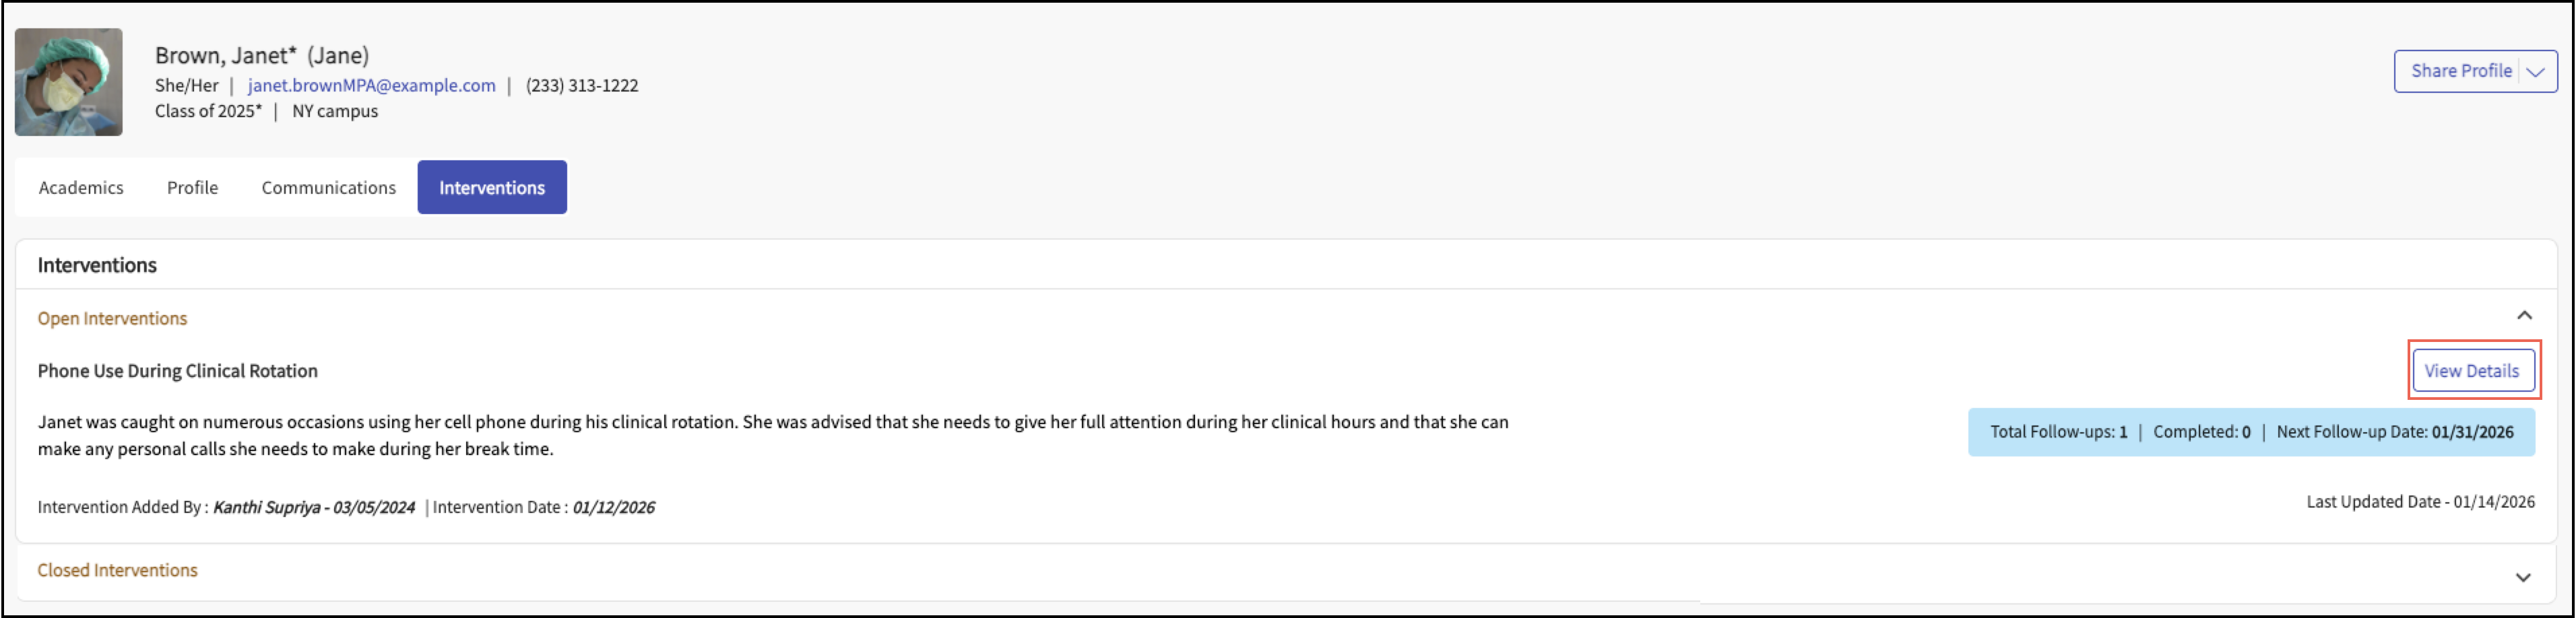Collapse Open Interventions using the up chevron

(x=2524, y=316)
